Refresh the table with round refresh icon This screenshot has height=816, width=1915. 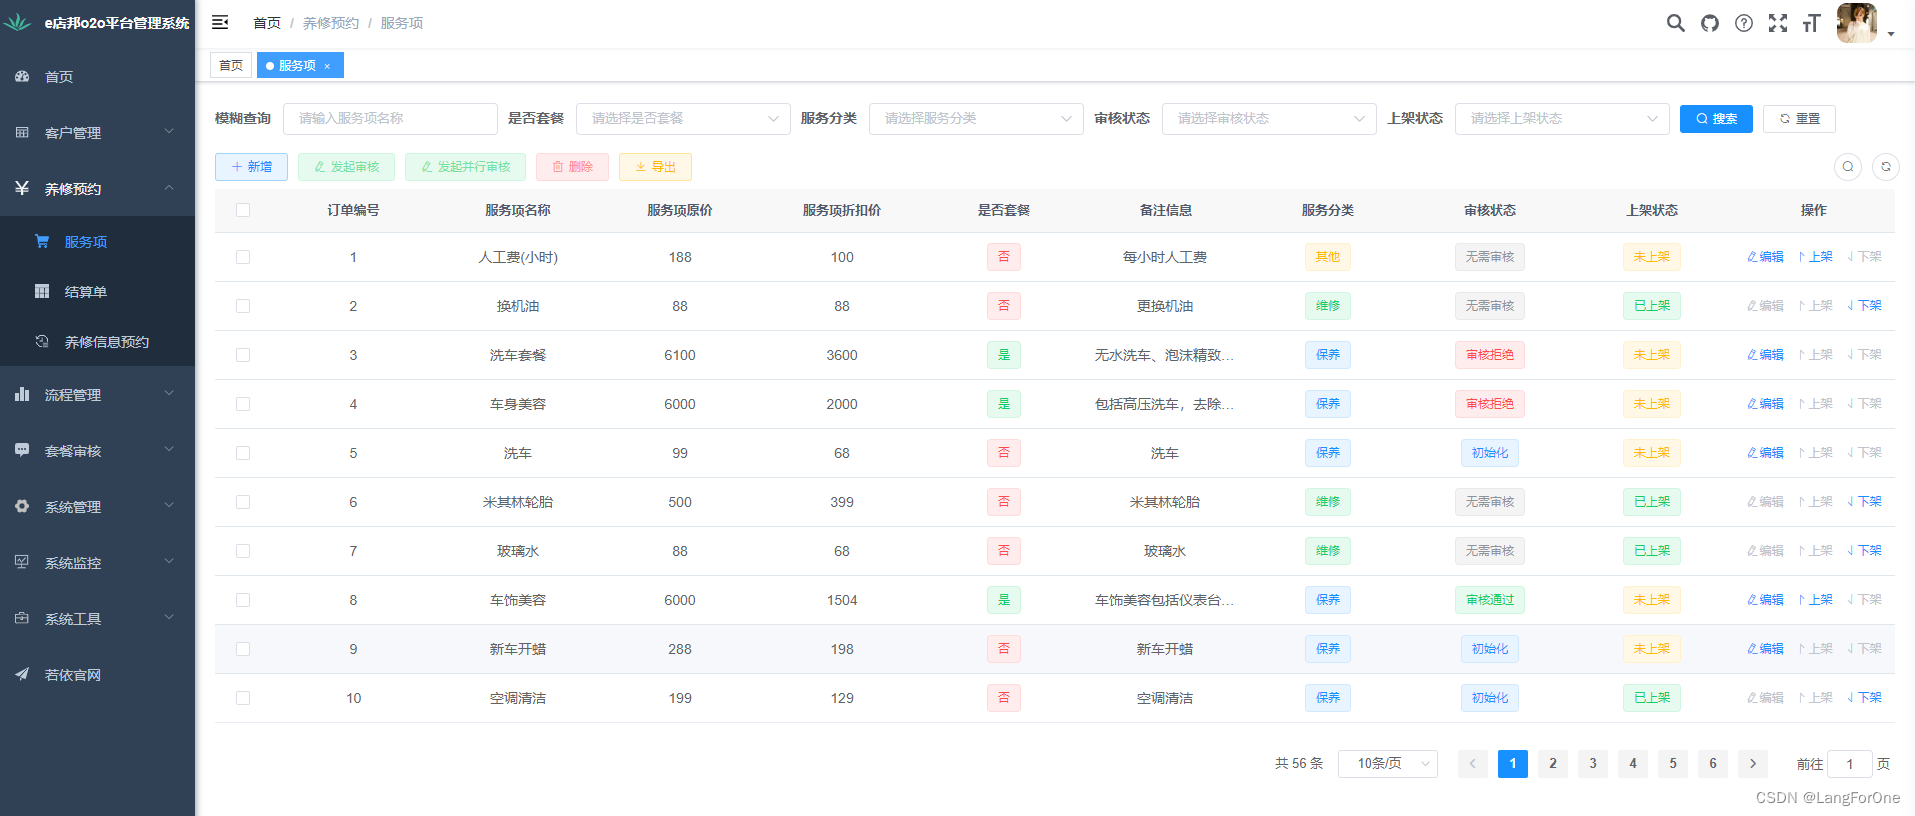click(1886, 167)
